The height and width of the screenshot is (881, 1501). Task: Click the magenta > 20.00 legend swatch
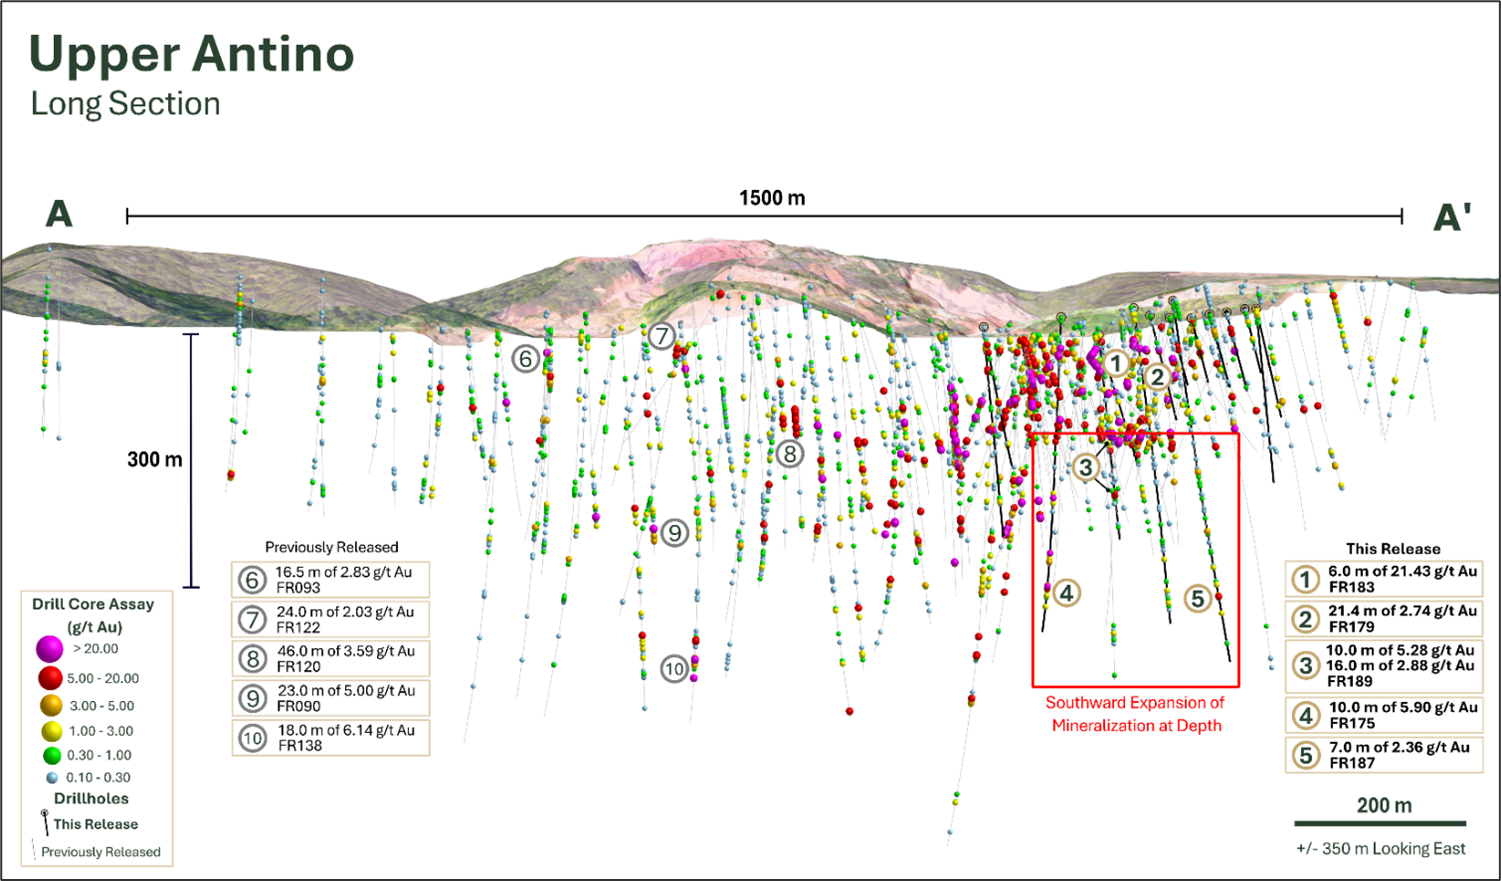pyautogui.click(x=50, y=649)
